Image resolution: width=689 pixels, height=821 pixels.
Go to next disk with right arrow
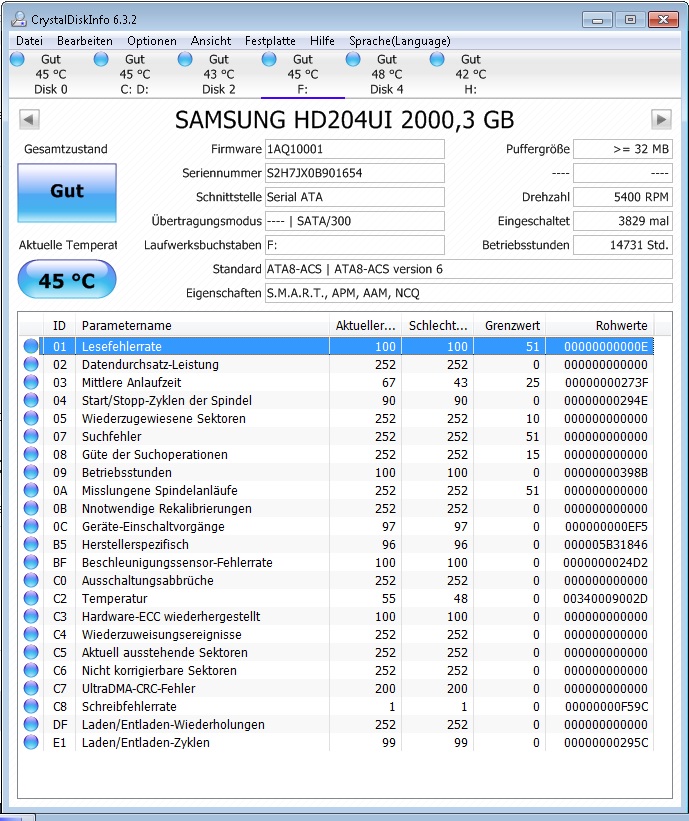(661, 120)
